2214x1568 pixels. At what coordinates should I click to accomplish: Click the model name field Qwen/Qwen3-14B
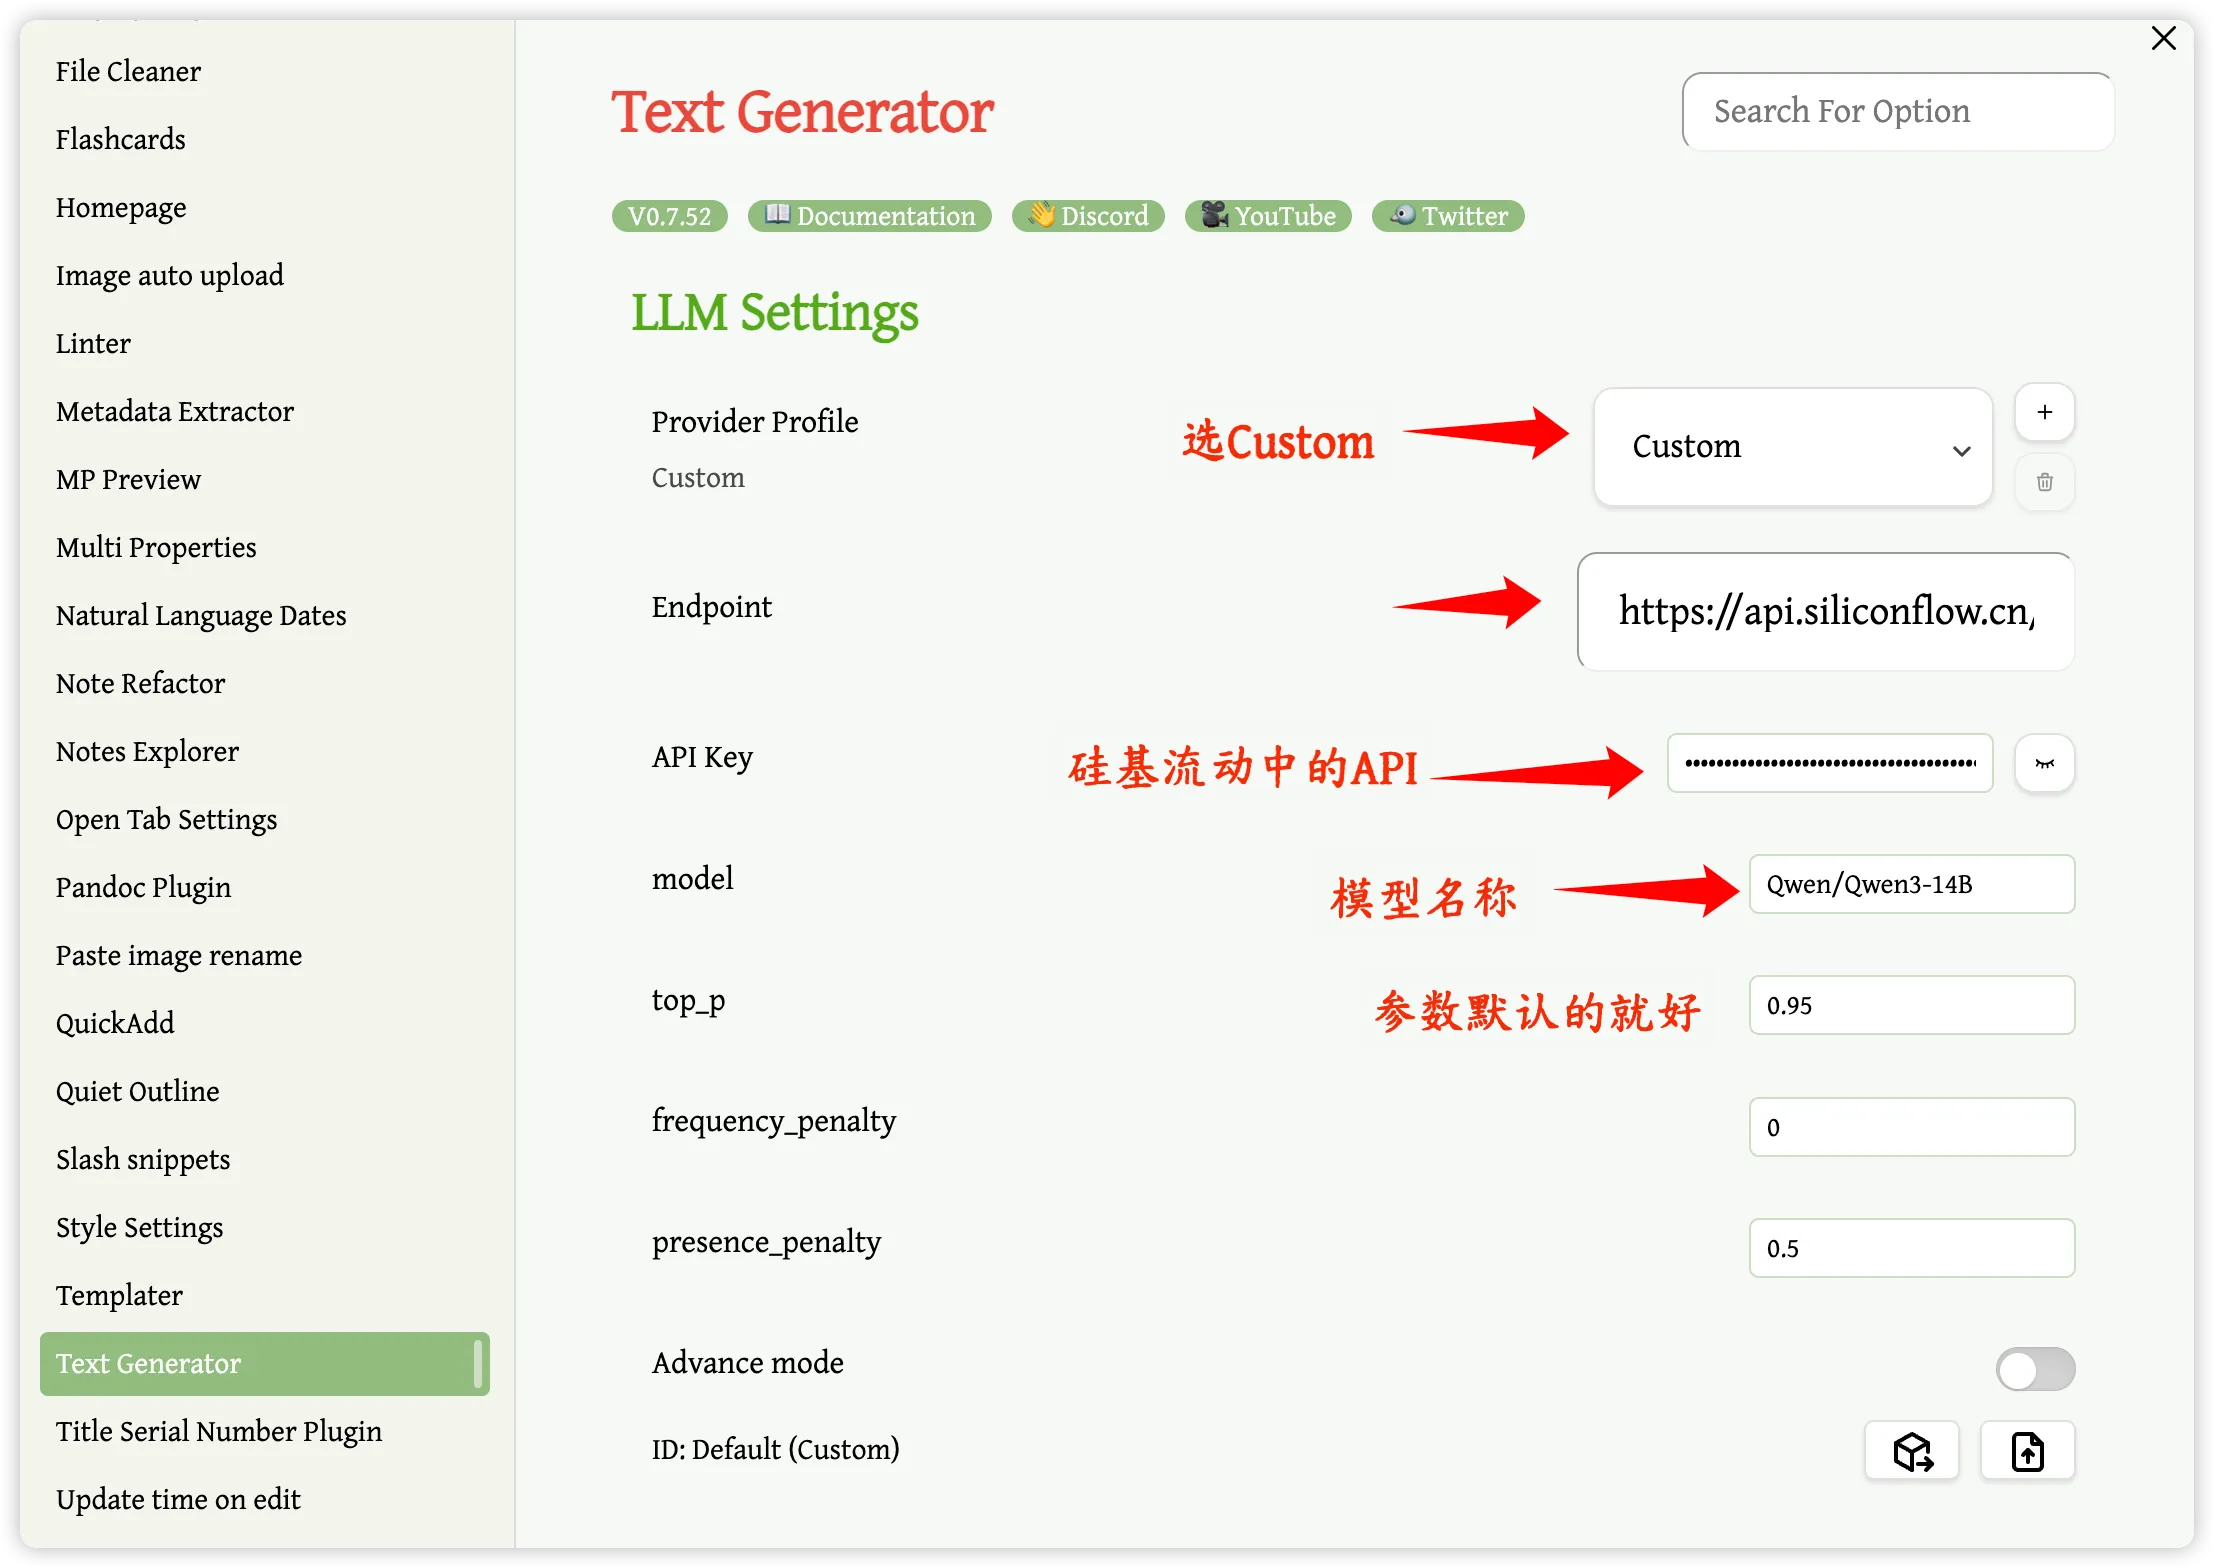1911,884
